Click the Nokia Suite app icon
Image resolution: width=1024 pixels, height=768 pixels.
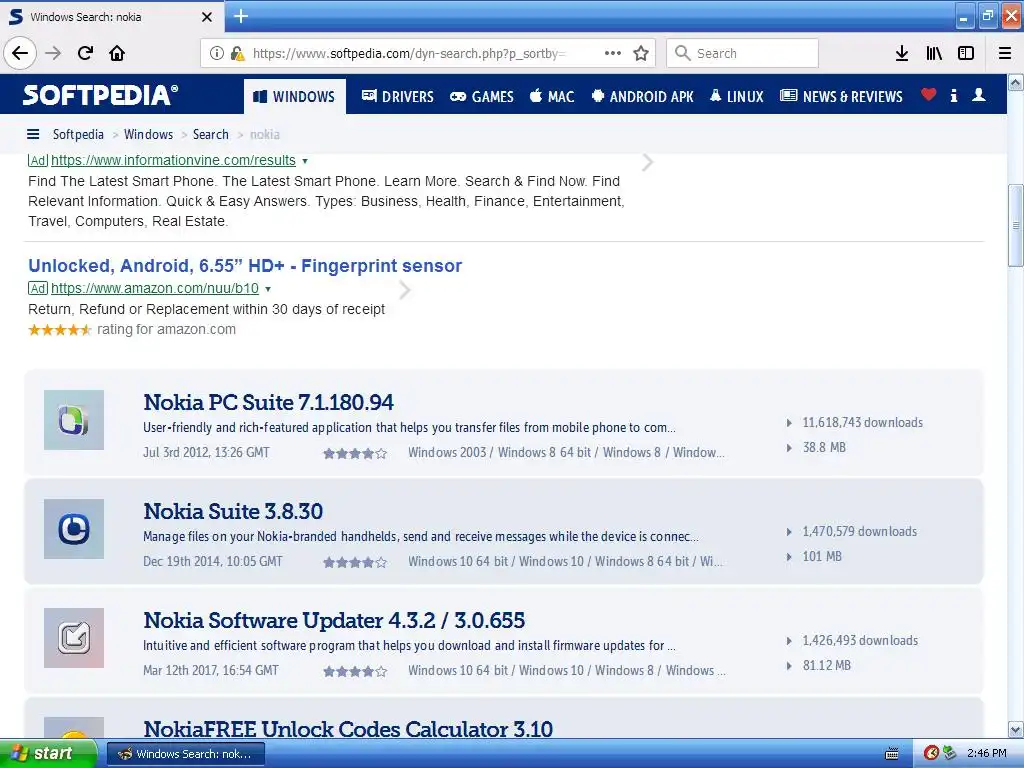[74, 529]
